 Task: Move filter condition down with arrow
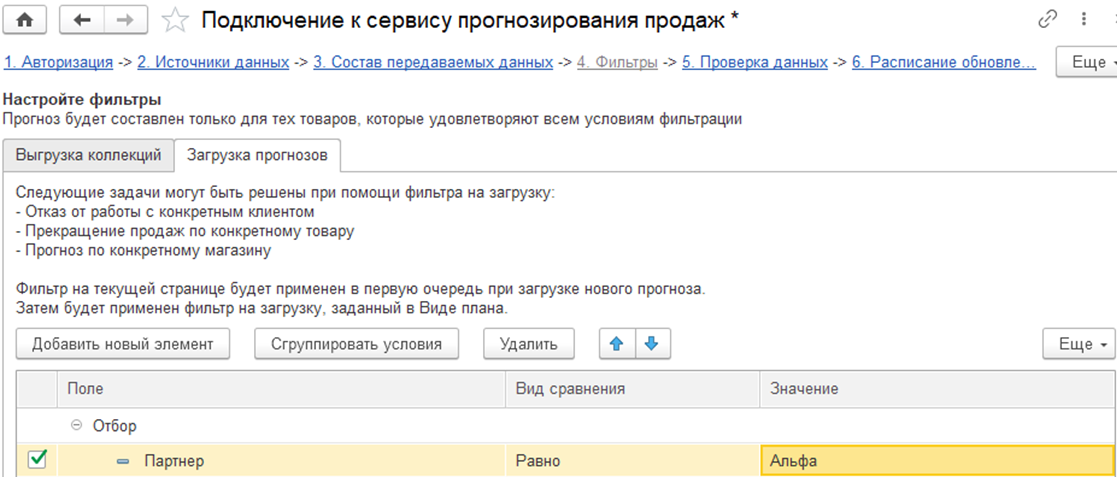pyautogui.click(x=652, y=344)
